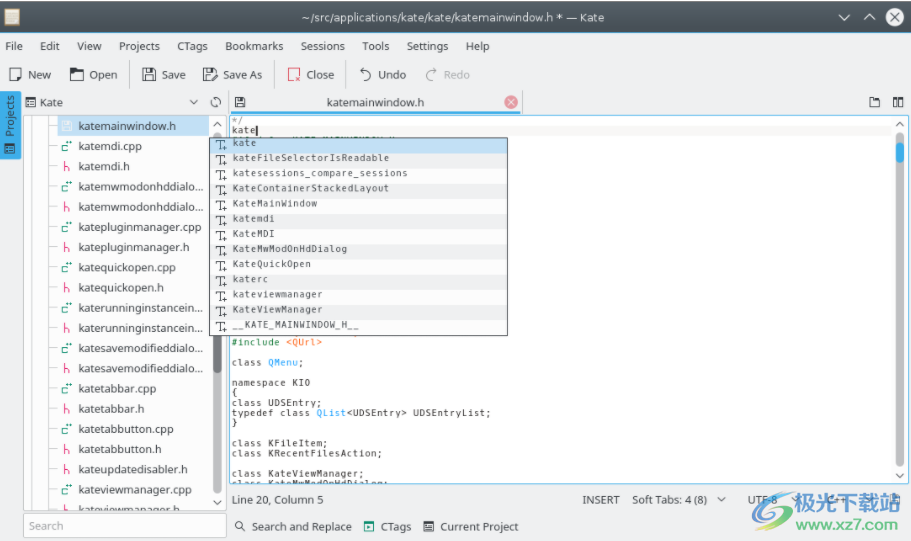Screen dimensions: 911x541
Task: Open the Current Project tool view
Action: (471, 526)
